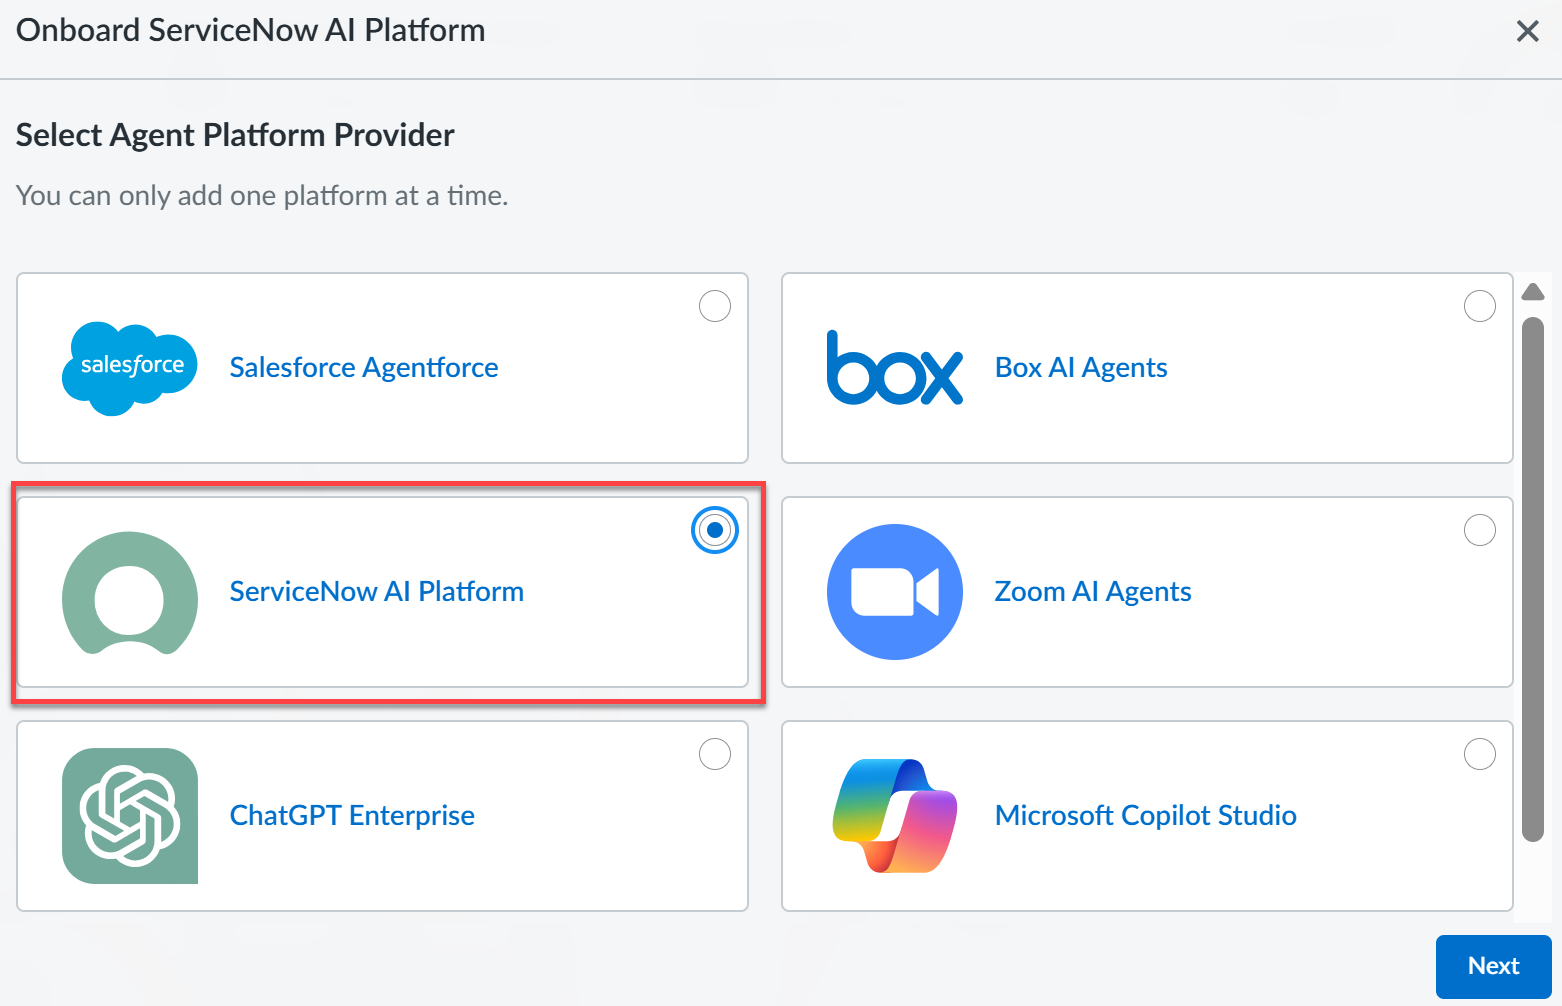This screenshot has width=1562, height=1006.
Task: Click the Microsoft Copilot Studio label
Action: pyautogui.click(x=1146, y=816)
